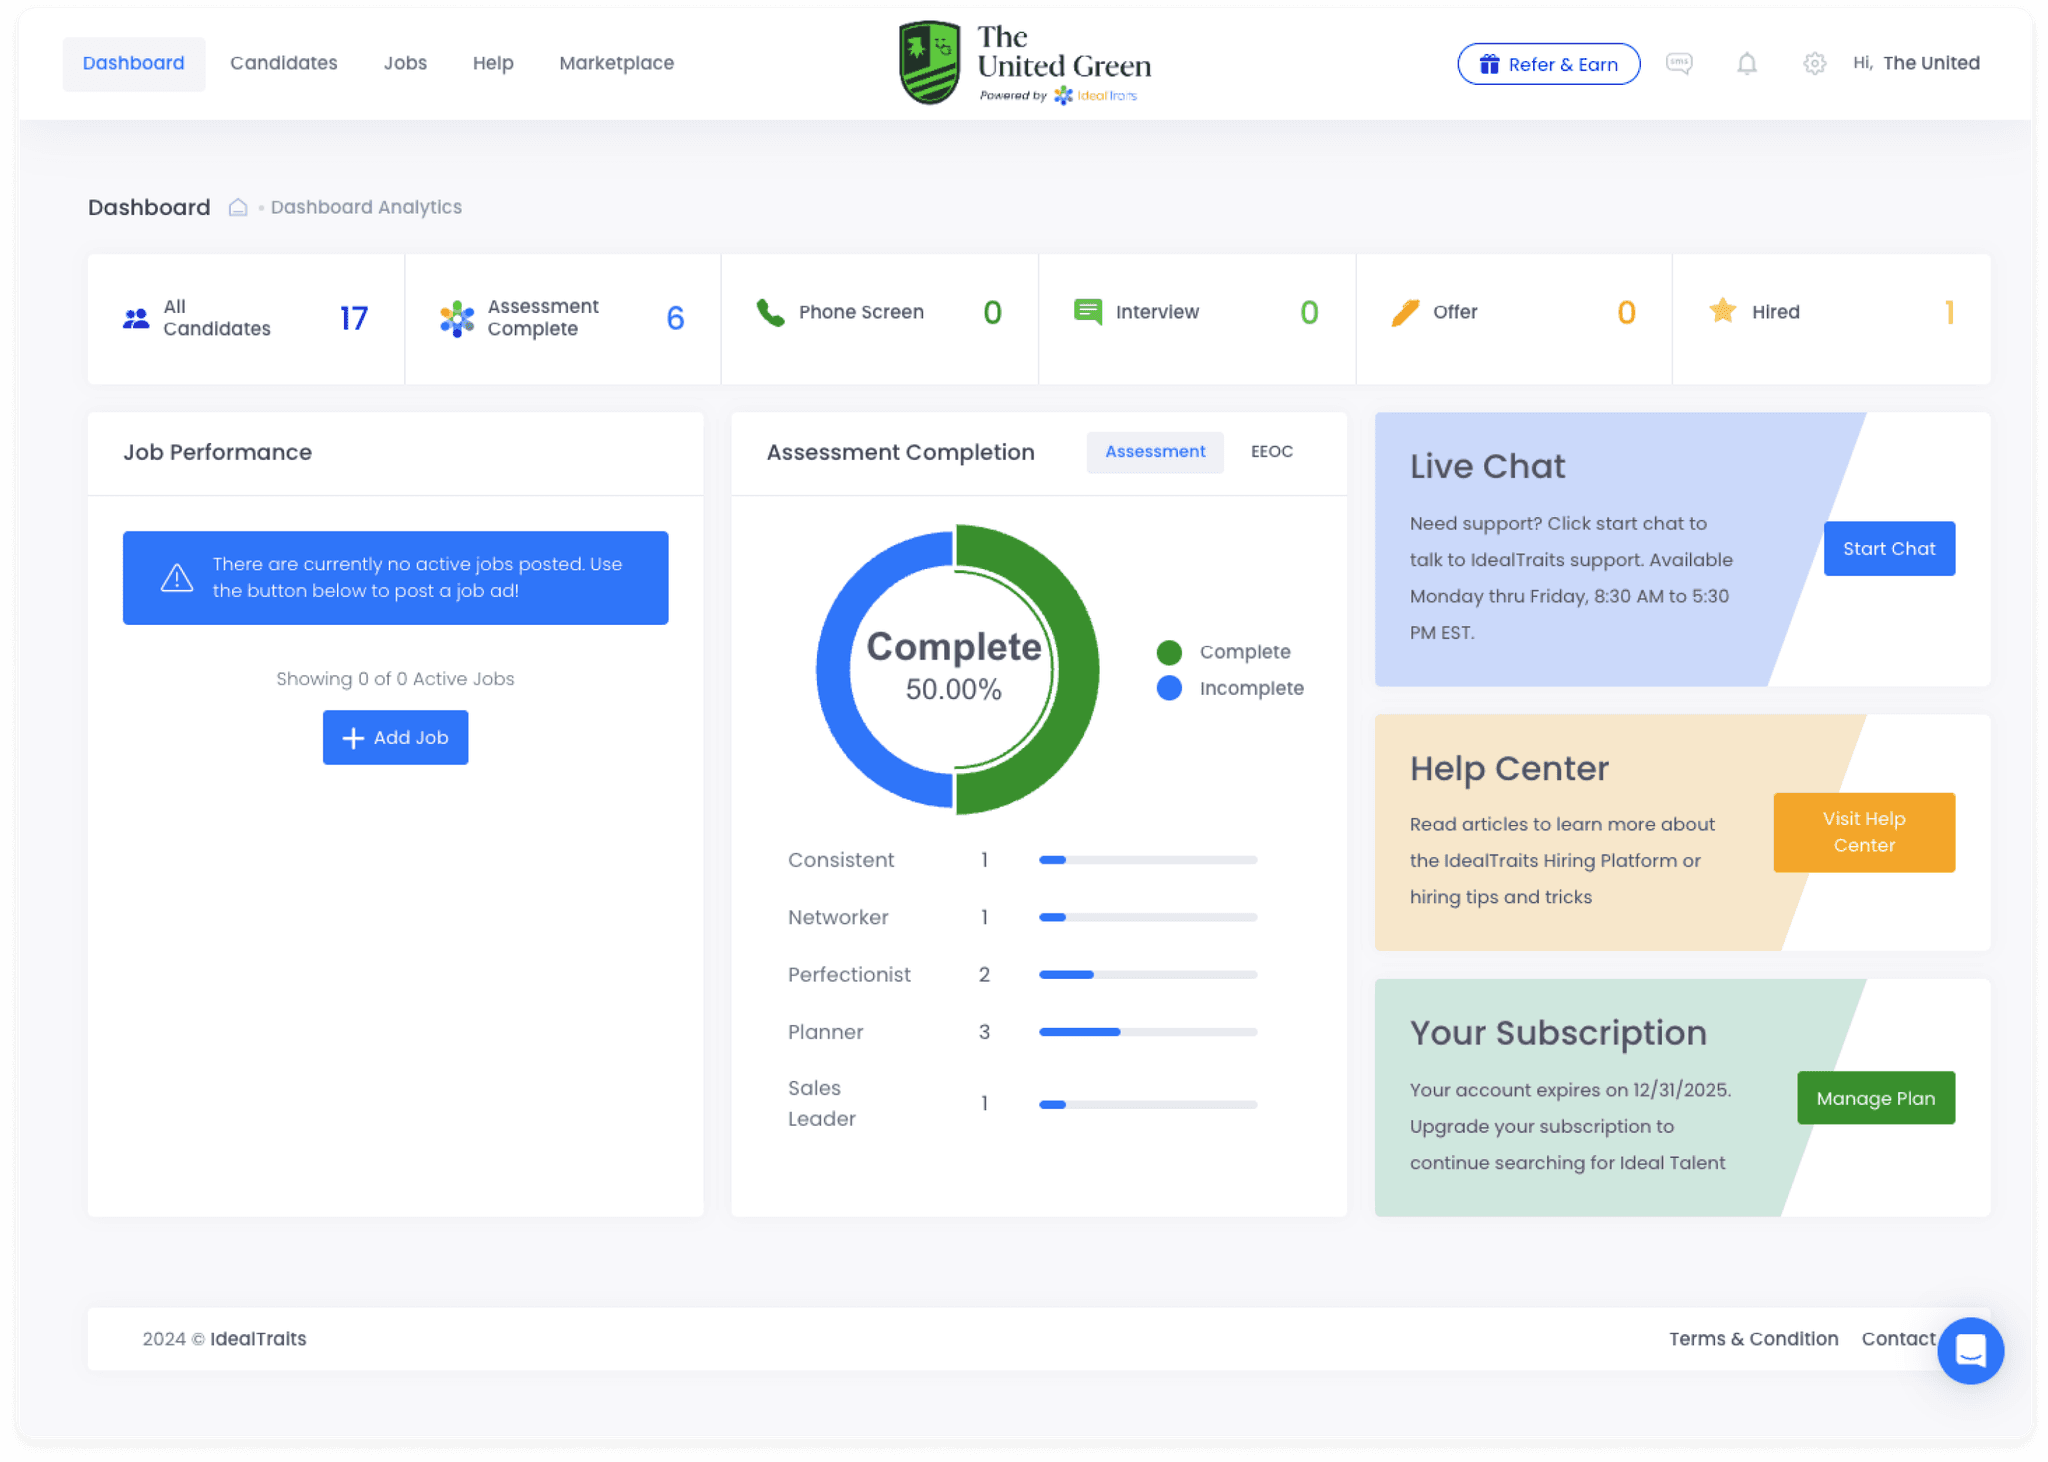2048x1462 pixels.
Task: Click Manage Plan in Your Subscription
Action: pos(1875,1097)
